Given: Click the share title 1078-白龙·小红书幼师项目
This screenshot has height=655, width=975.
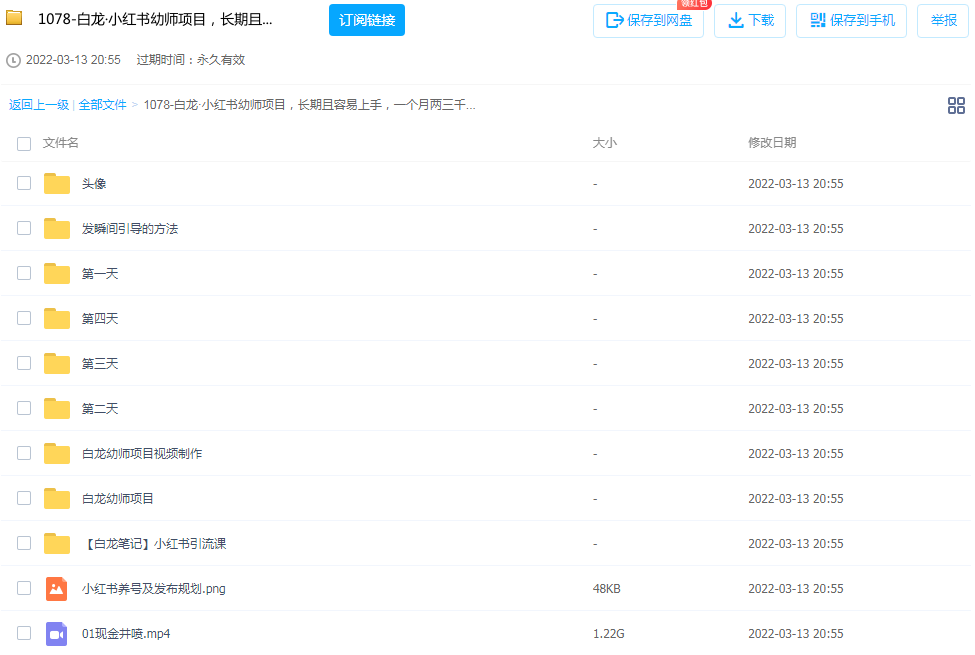Looking at the screenshot, I should click(x=155, y=19).
